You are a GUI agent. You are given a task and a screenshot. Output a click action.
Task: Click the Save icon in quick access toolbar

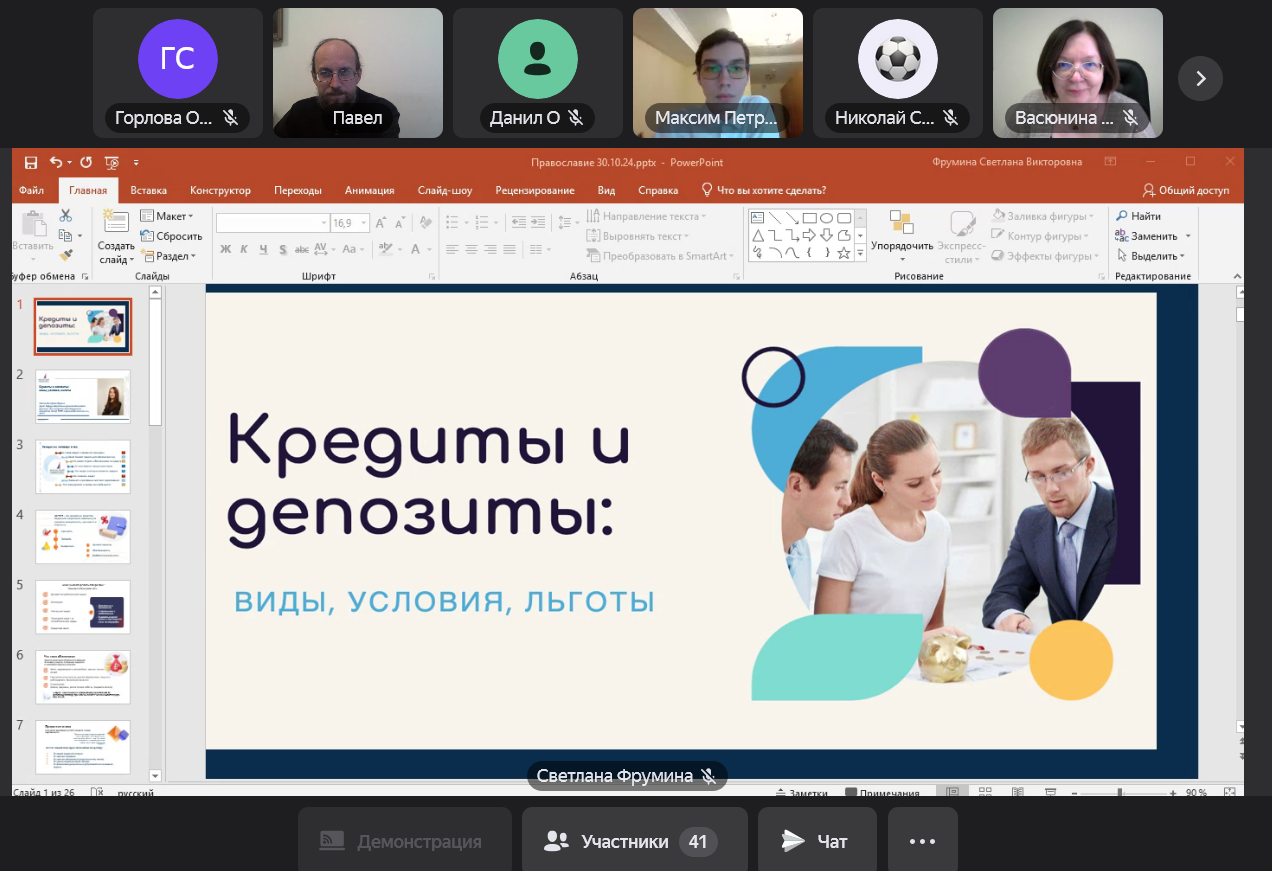(31, 163)
